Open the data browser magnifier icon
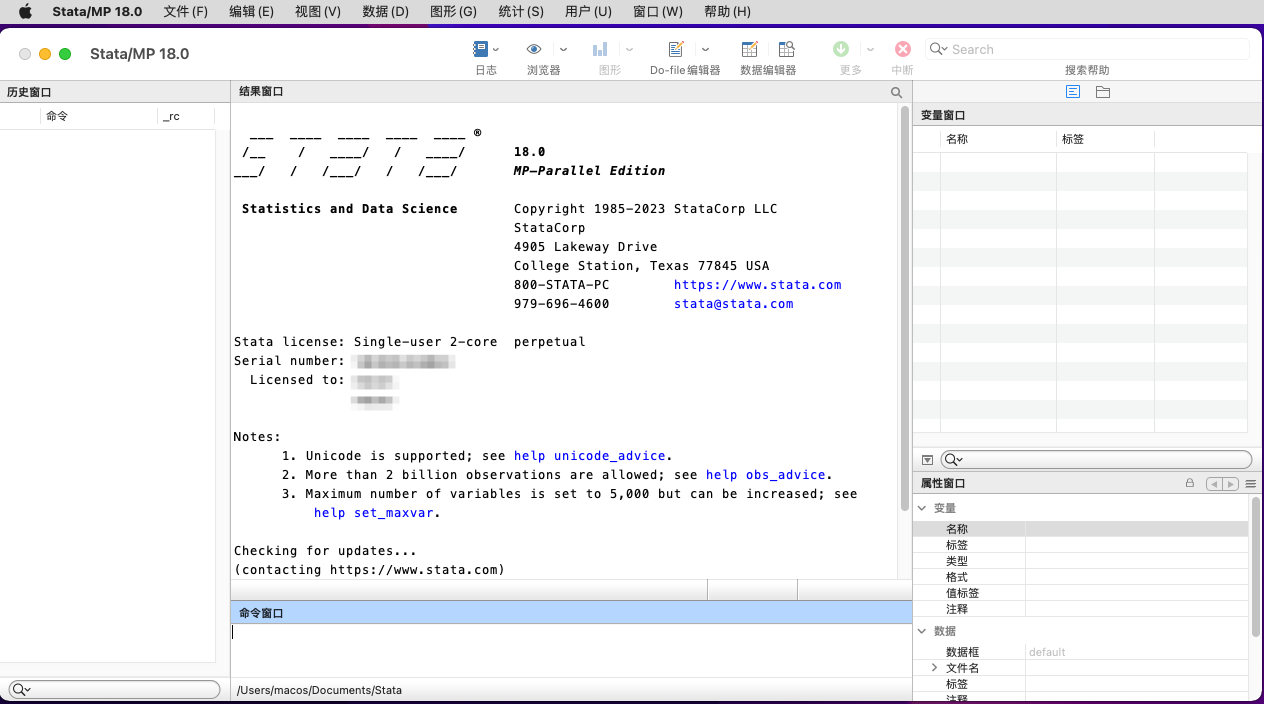 pyautogui.click(x=786, y=49)
